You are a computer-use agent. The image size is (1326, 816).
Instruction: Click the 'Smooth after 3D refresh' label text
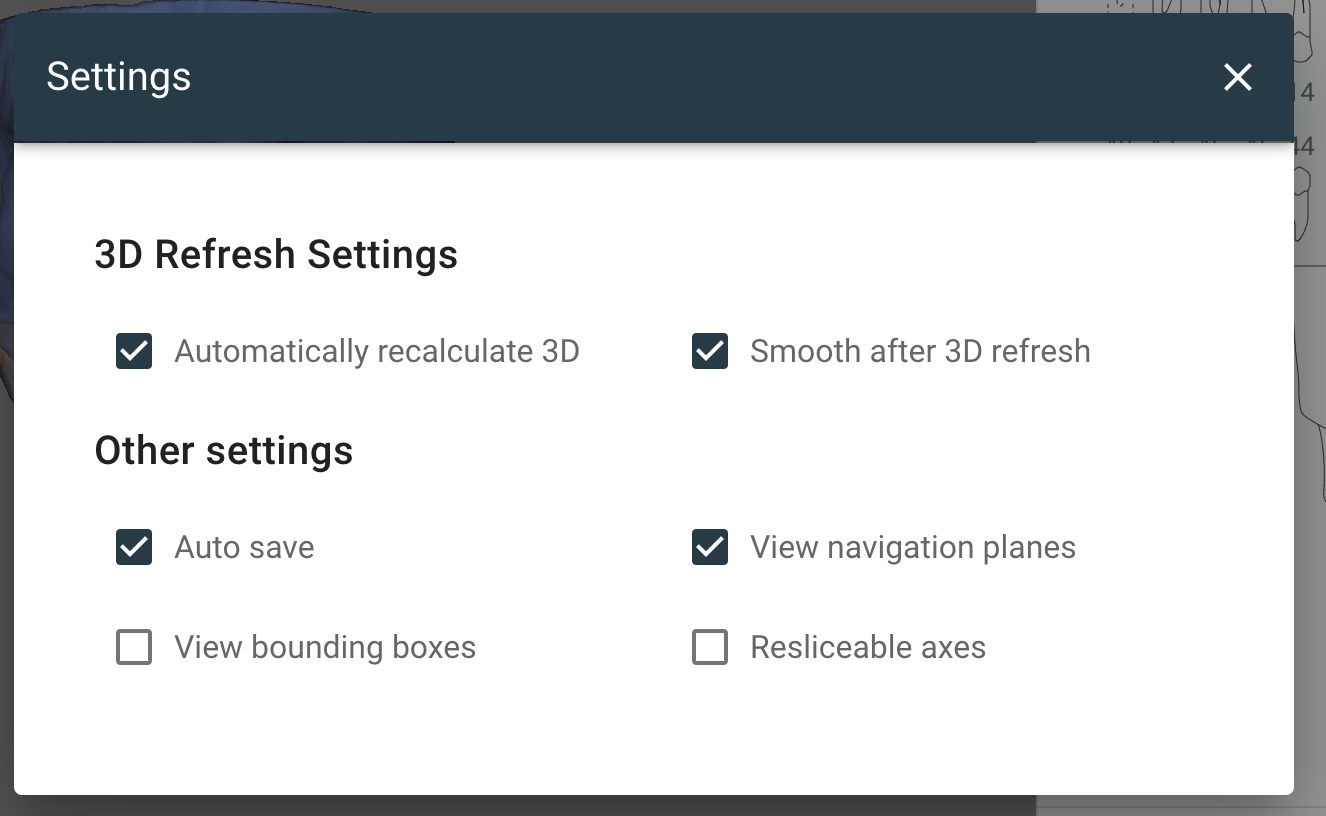click(919, 352)
